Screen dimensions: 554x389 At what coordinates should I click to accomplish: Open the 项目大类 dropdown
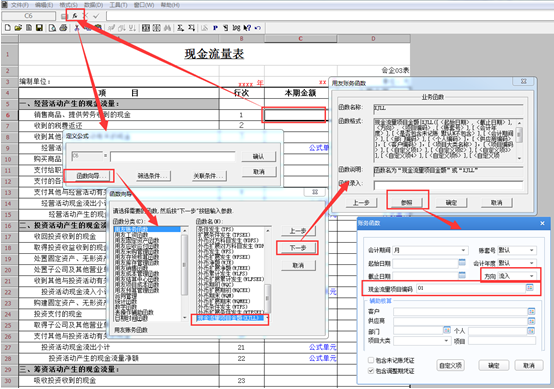(x=446, y=341)
